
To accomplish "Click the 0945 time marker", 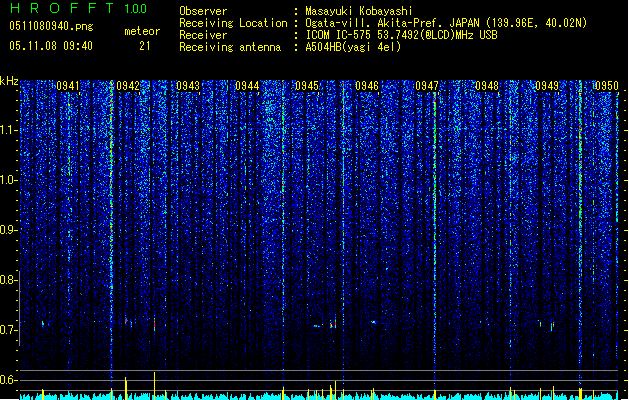I will tap(307, 86).
